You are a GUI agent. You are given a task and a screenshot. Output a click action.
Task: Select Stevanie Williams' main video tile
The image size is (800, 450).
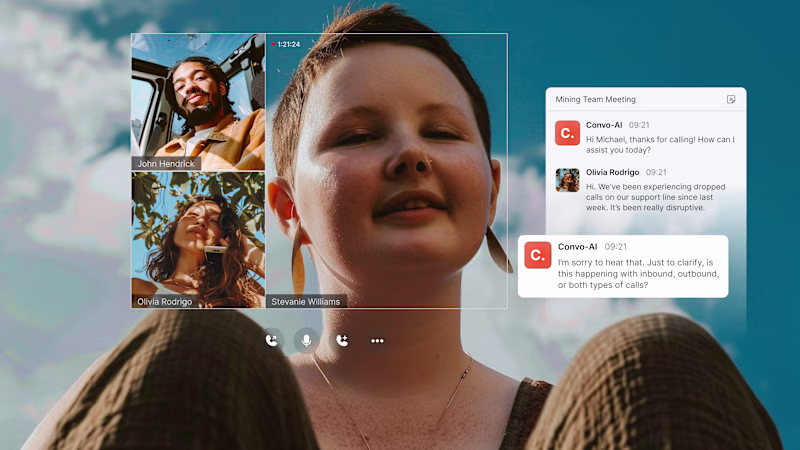click(x=386, y=171)
